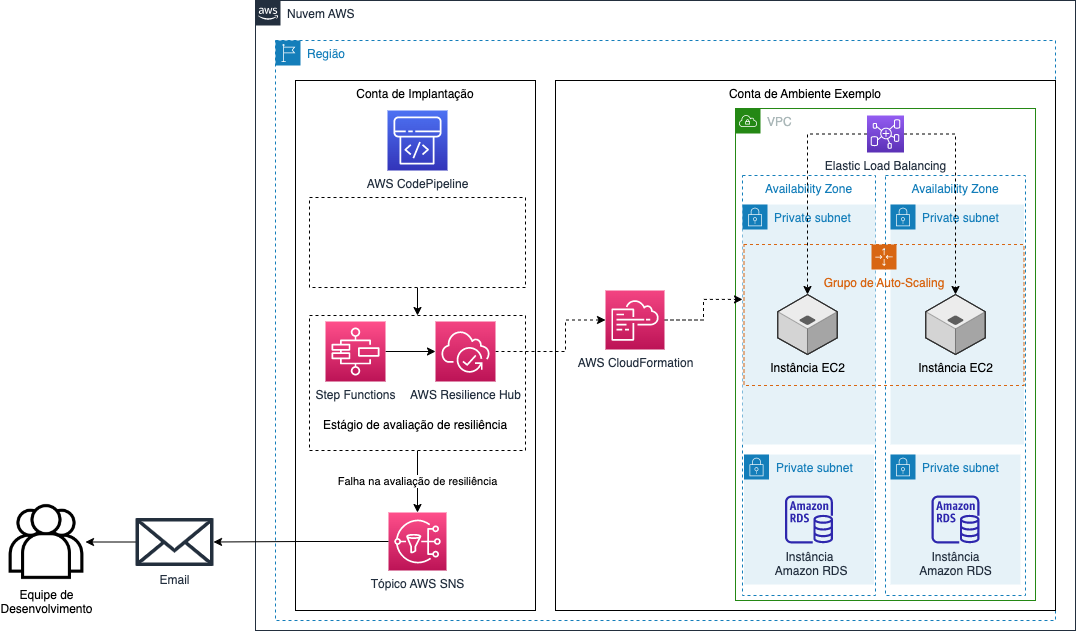Click the AWS Resilience Hub icon
The image size is (1076, 631).
coord(465,351)
